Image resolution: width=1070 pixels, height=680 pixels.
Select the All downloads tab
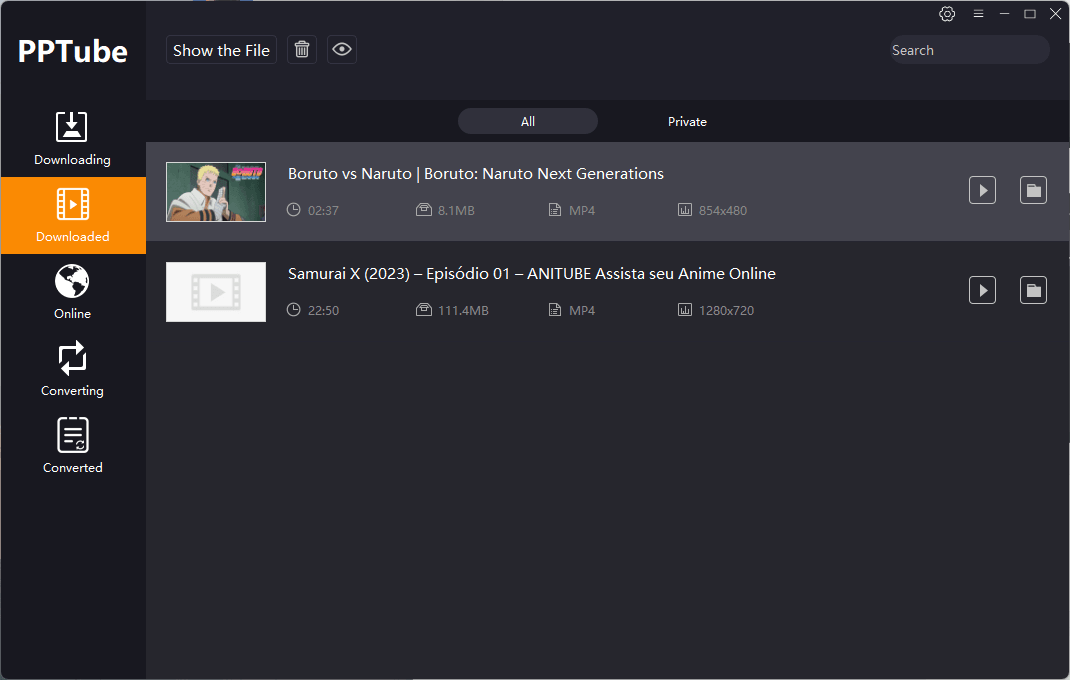(x=527, y=121)
